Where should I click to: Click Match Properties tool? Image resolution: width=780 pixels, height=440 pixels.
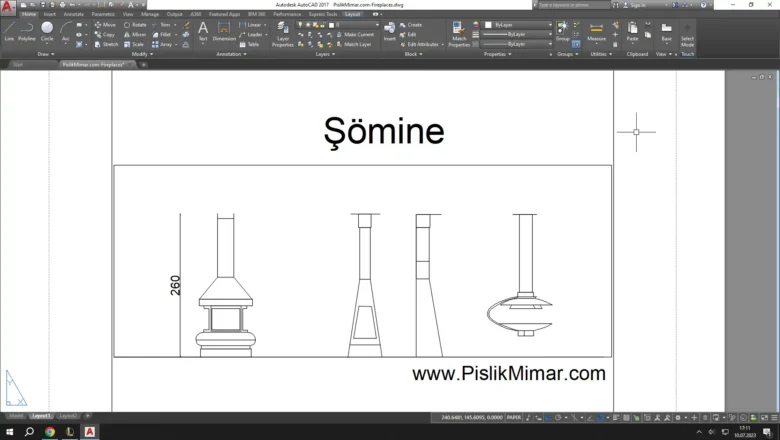tap(459, 34)
